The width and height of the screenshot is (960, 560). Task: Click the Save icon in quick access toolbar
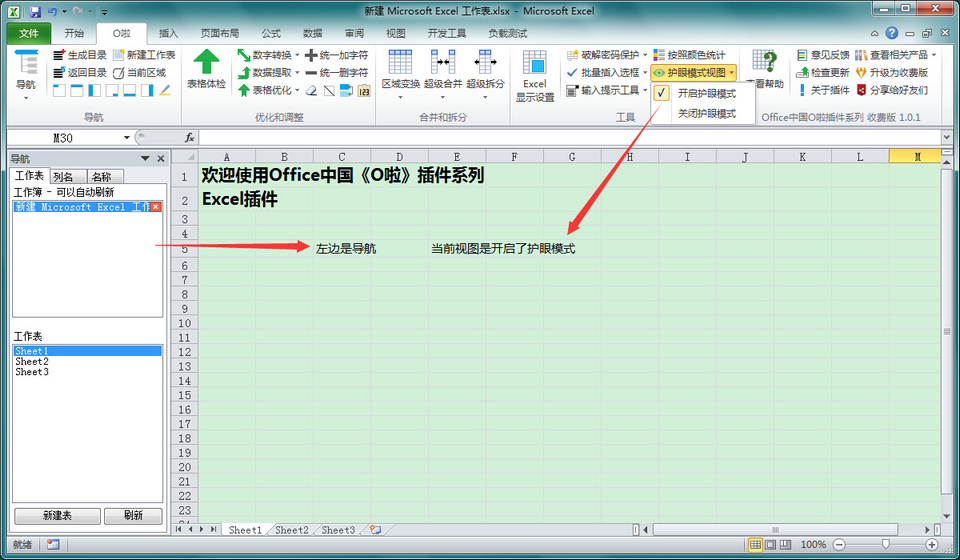point(34,11)
